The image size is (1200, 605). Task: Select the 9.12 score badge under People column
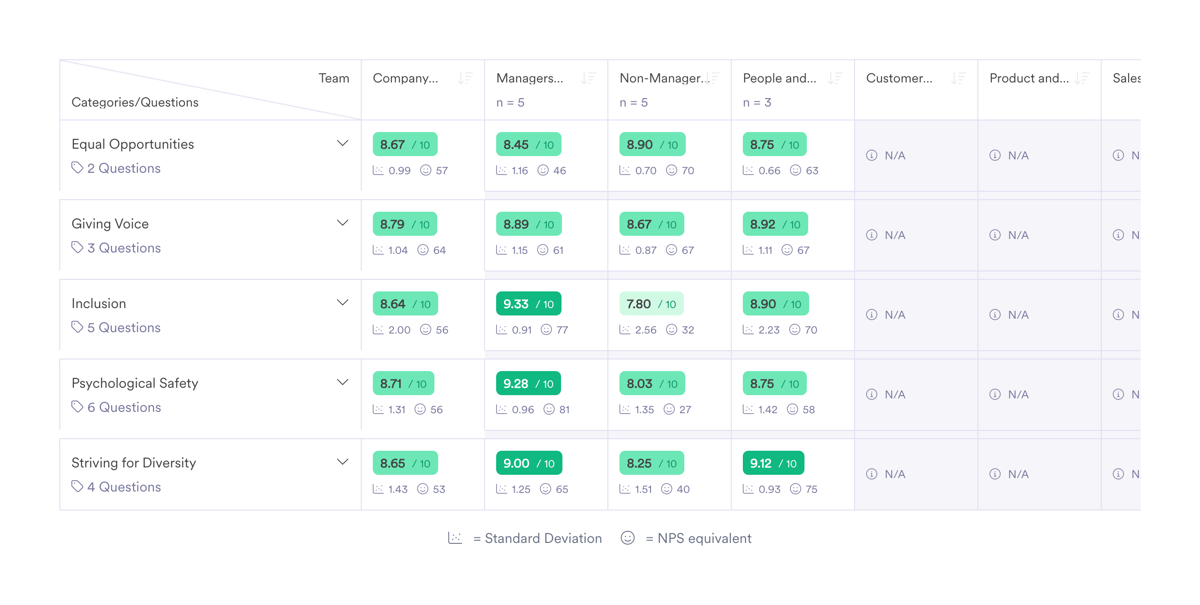tap(773, 462)
